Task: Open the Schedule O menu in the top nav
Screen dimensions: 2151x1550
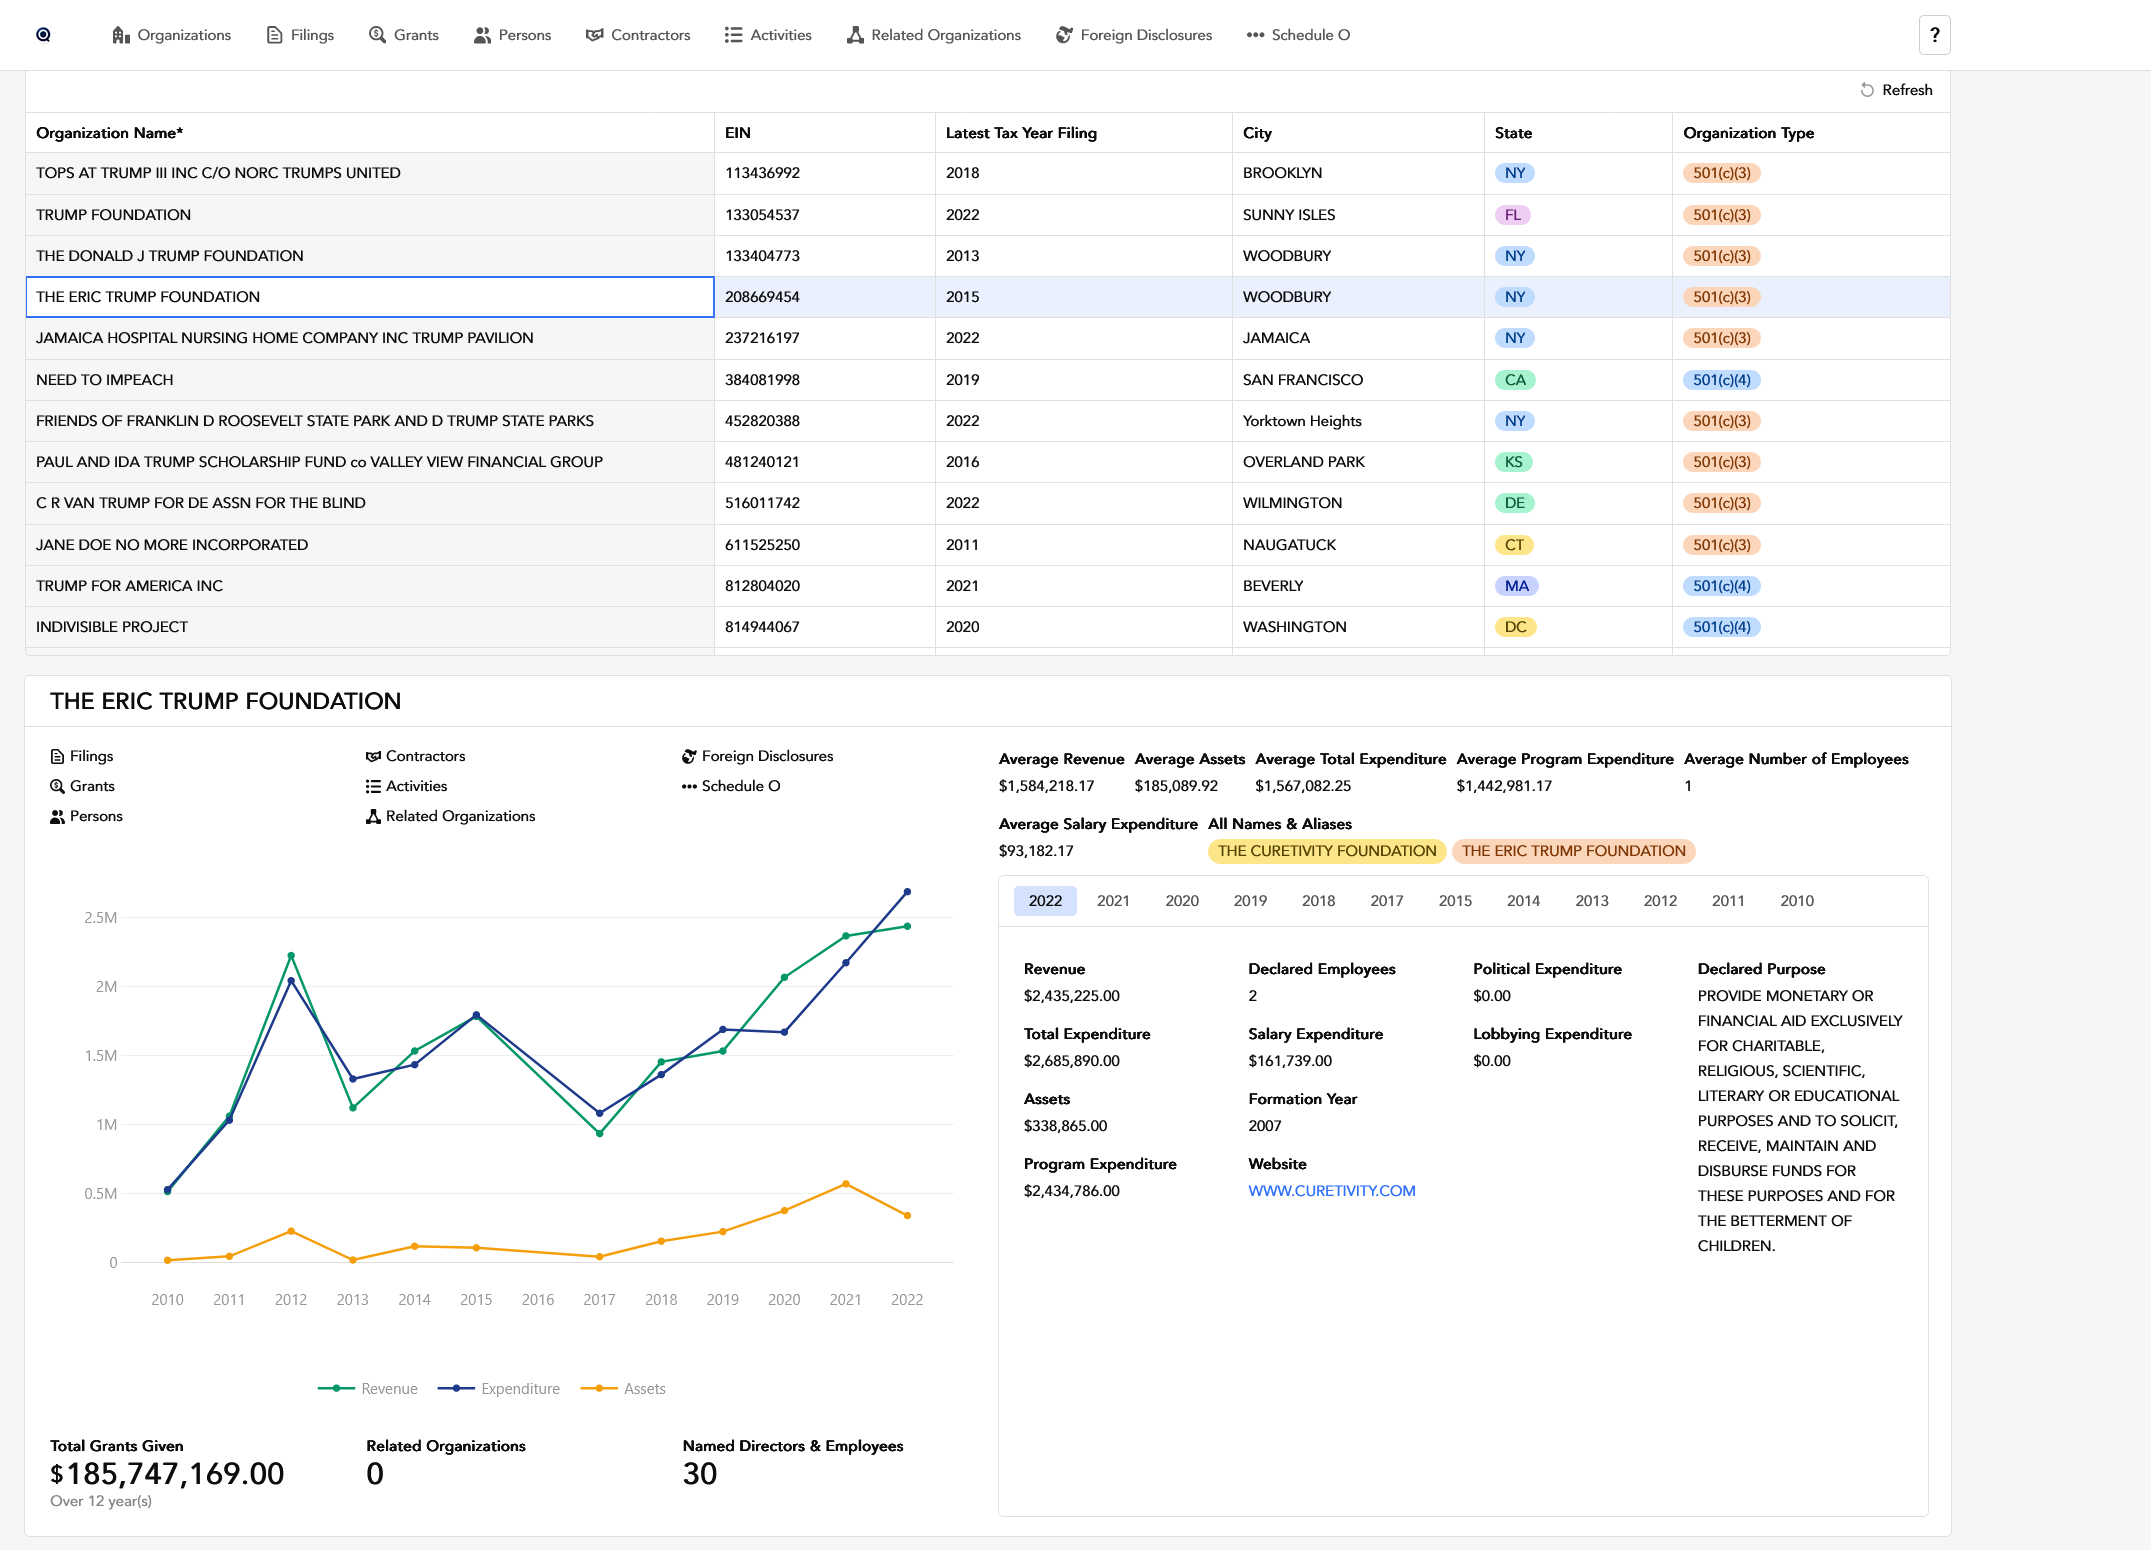Action: (1298, 35)
